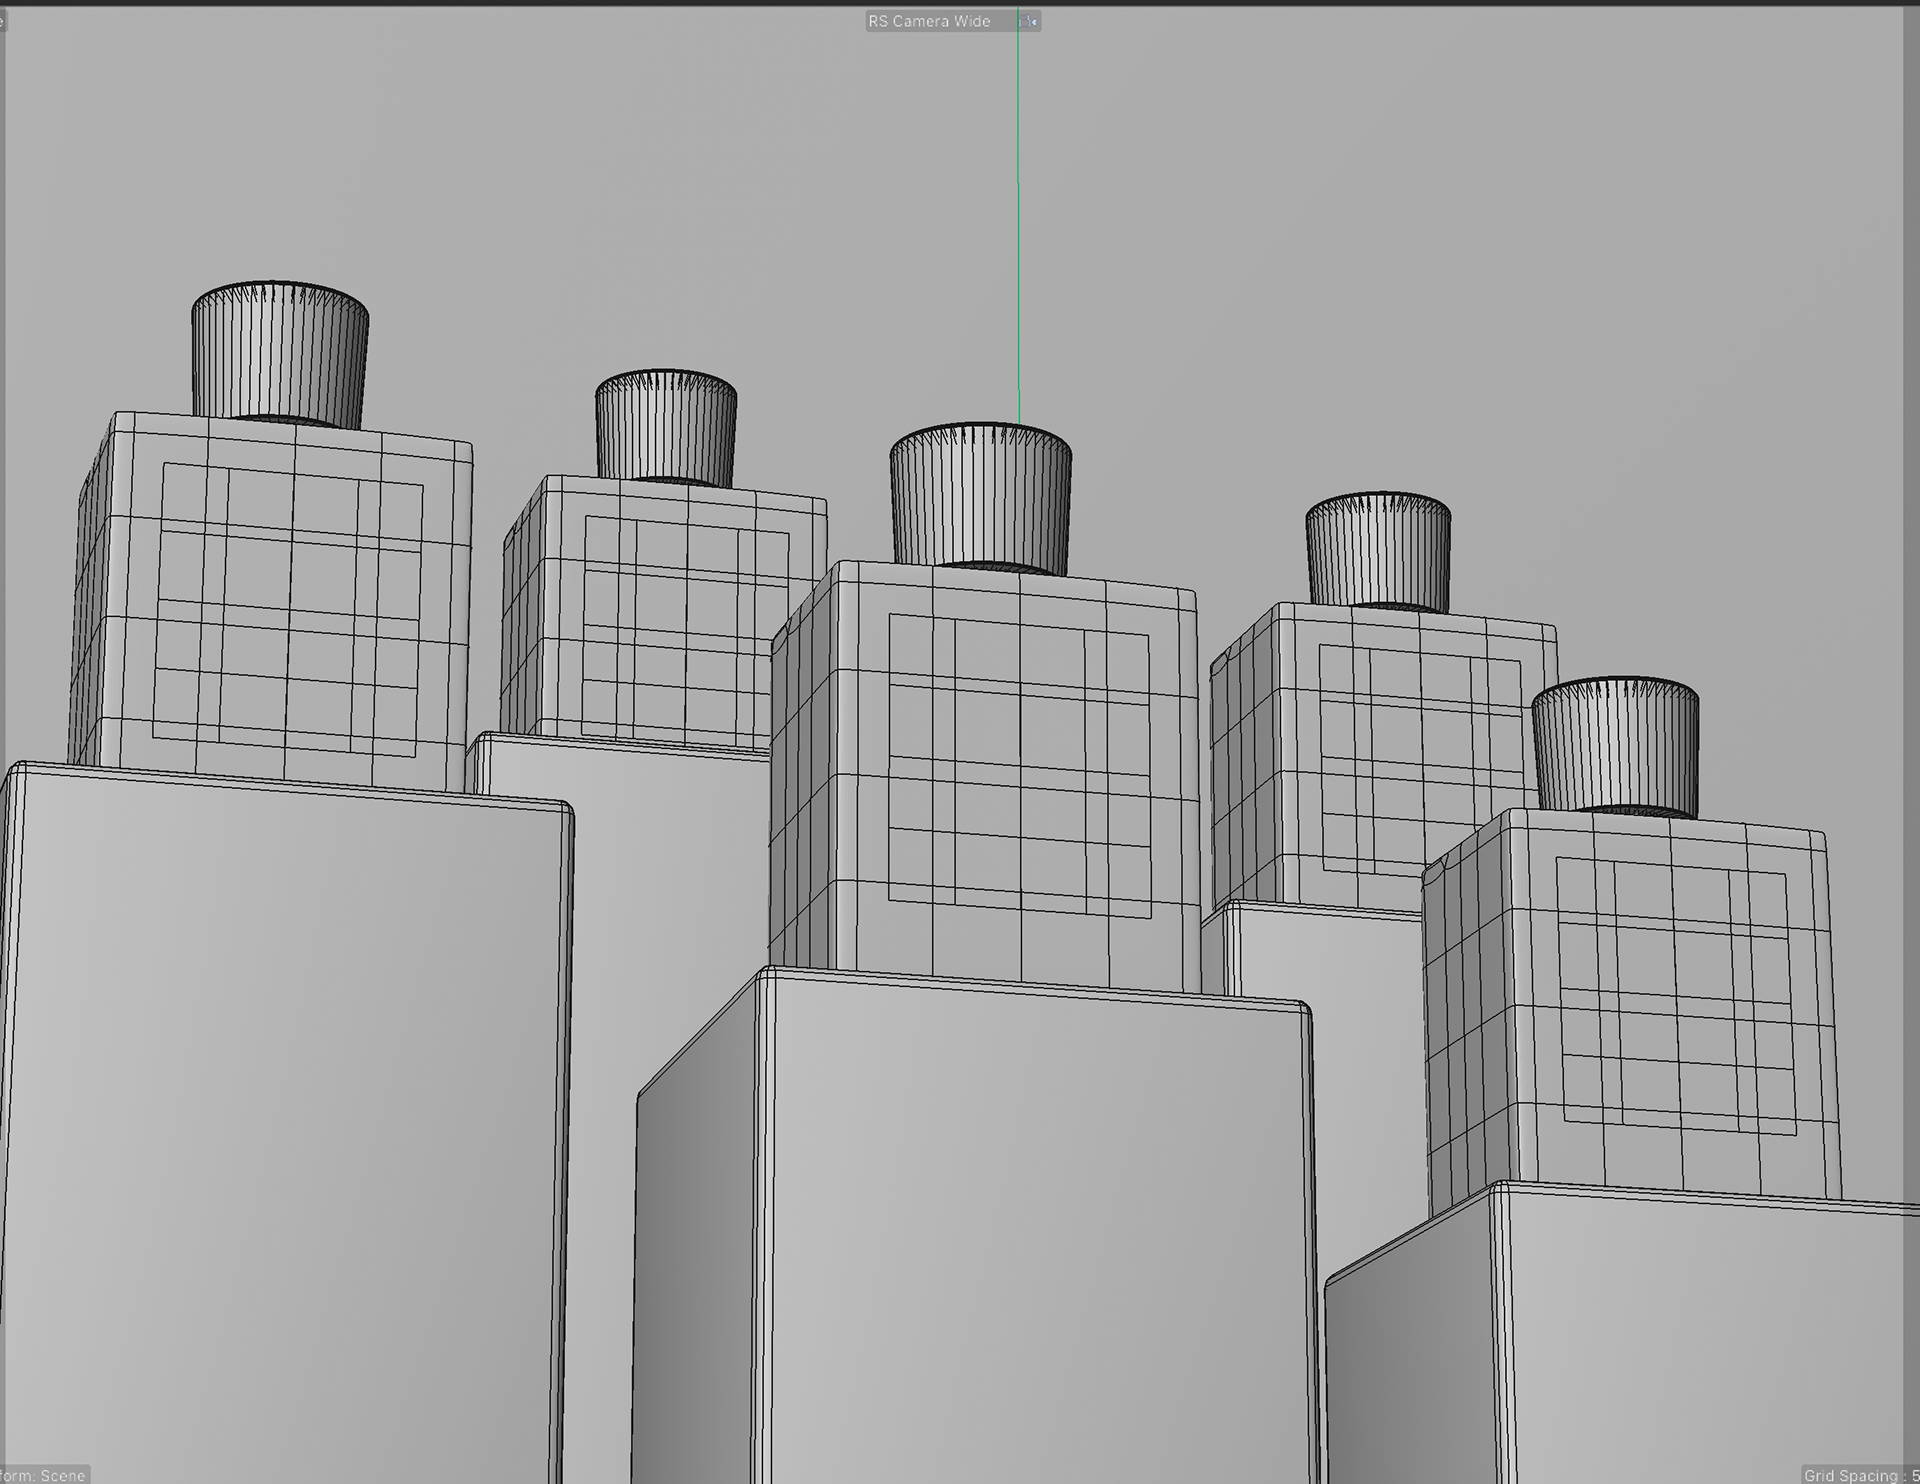Click the camera icon beside RS Camera Wide
Viewport: 1920px width, 1484px height.
pos(1029,21)
